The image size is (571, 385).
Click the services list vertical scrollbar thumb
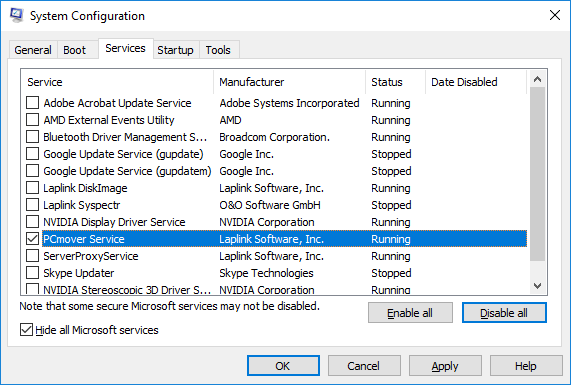click(537, 174)
